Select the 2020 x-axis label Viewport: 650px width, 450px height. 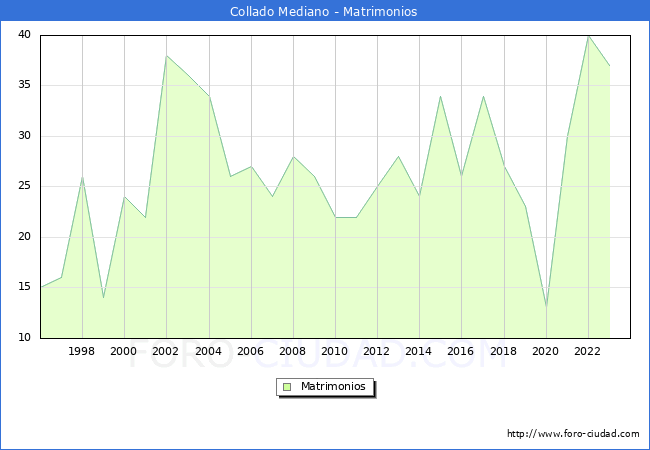tap(546, 351)
